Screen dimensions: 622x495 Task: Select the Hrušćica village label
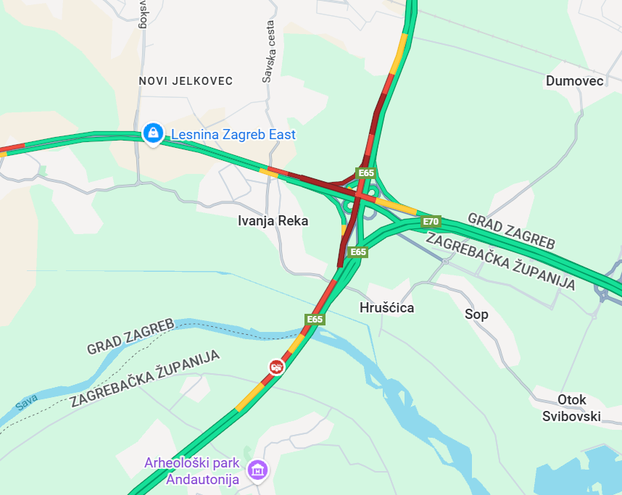tap(387, 308)
